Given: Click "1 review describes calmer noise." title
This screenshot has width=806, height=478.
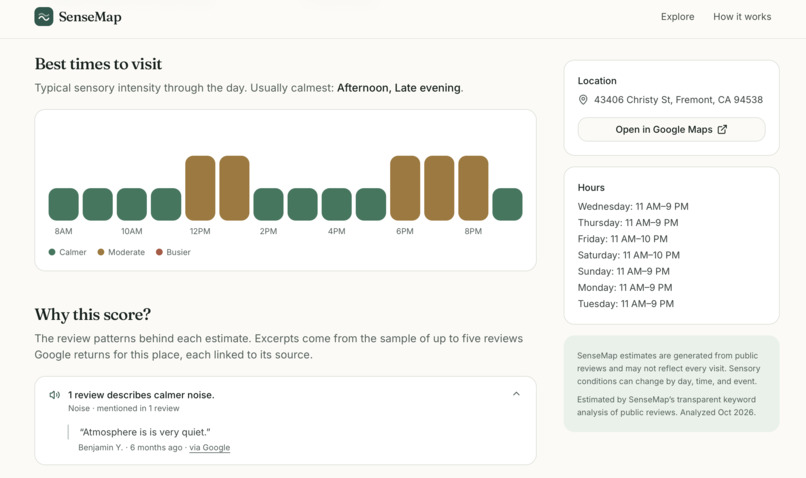Looking at the screenshot, I should pos(141,395).
